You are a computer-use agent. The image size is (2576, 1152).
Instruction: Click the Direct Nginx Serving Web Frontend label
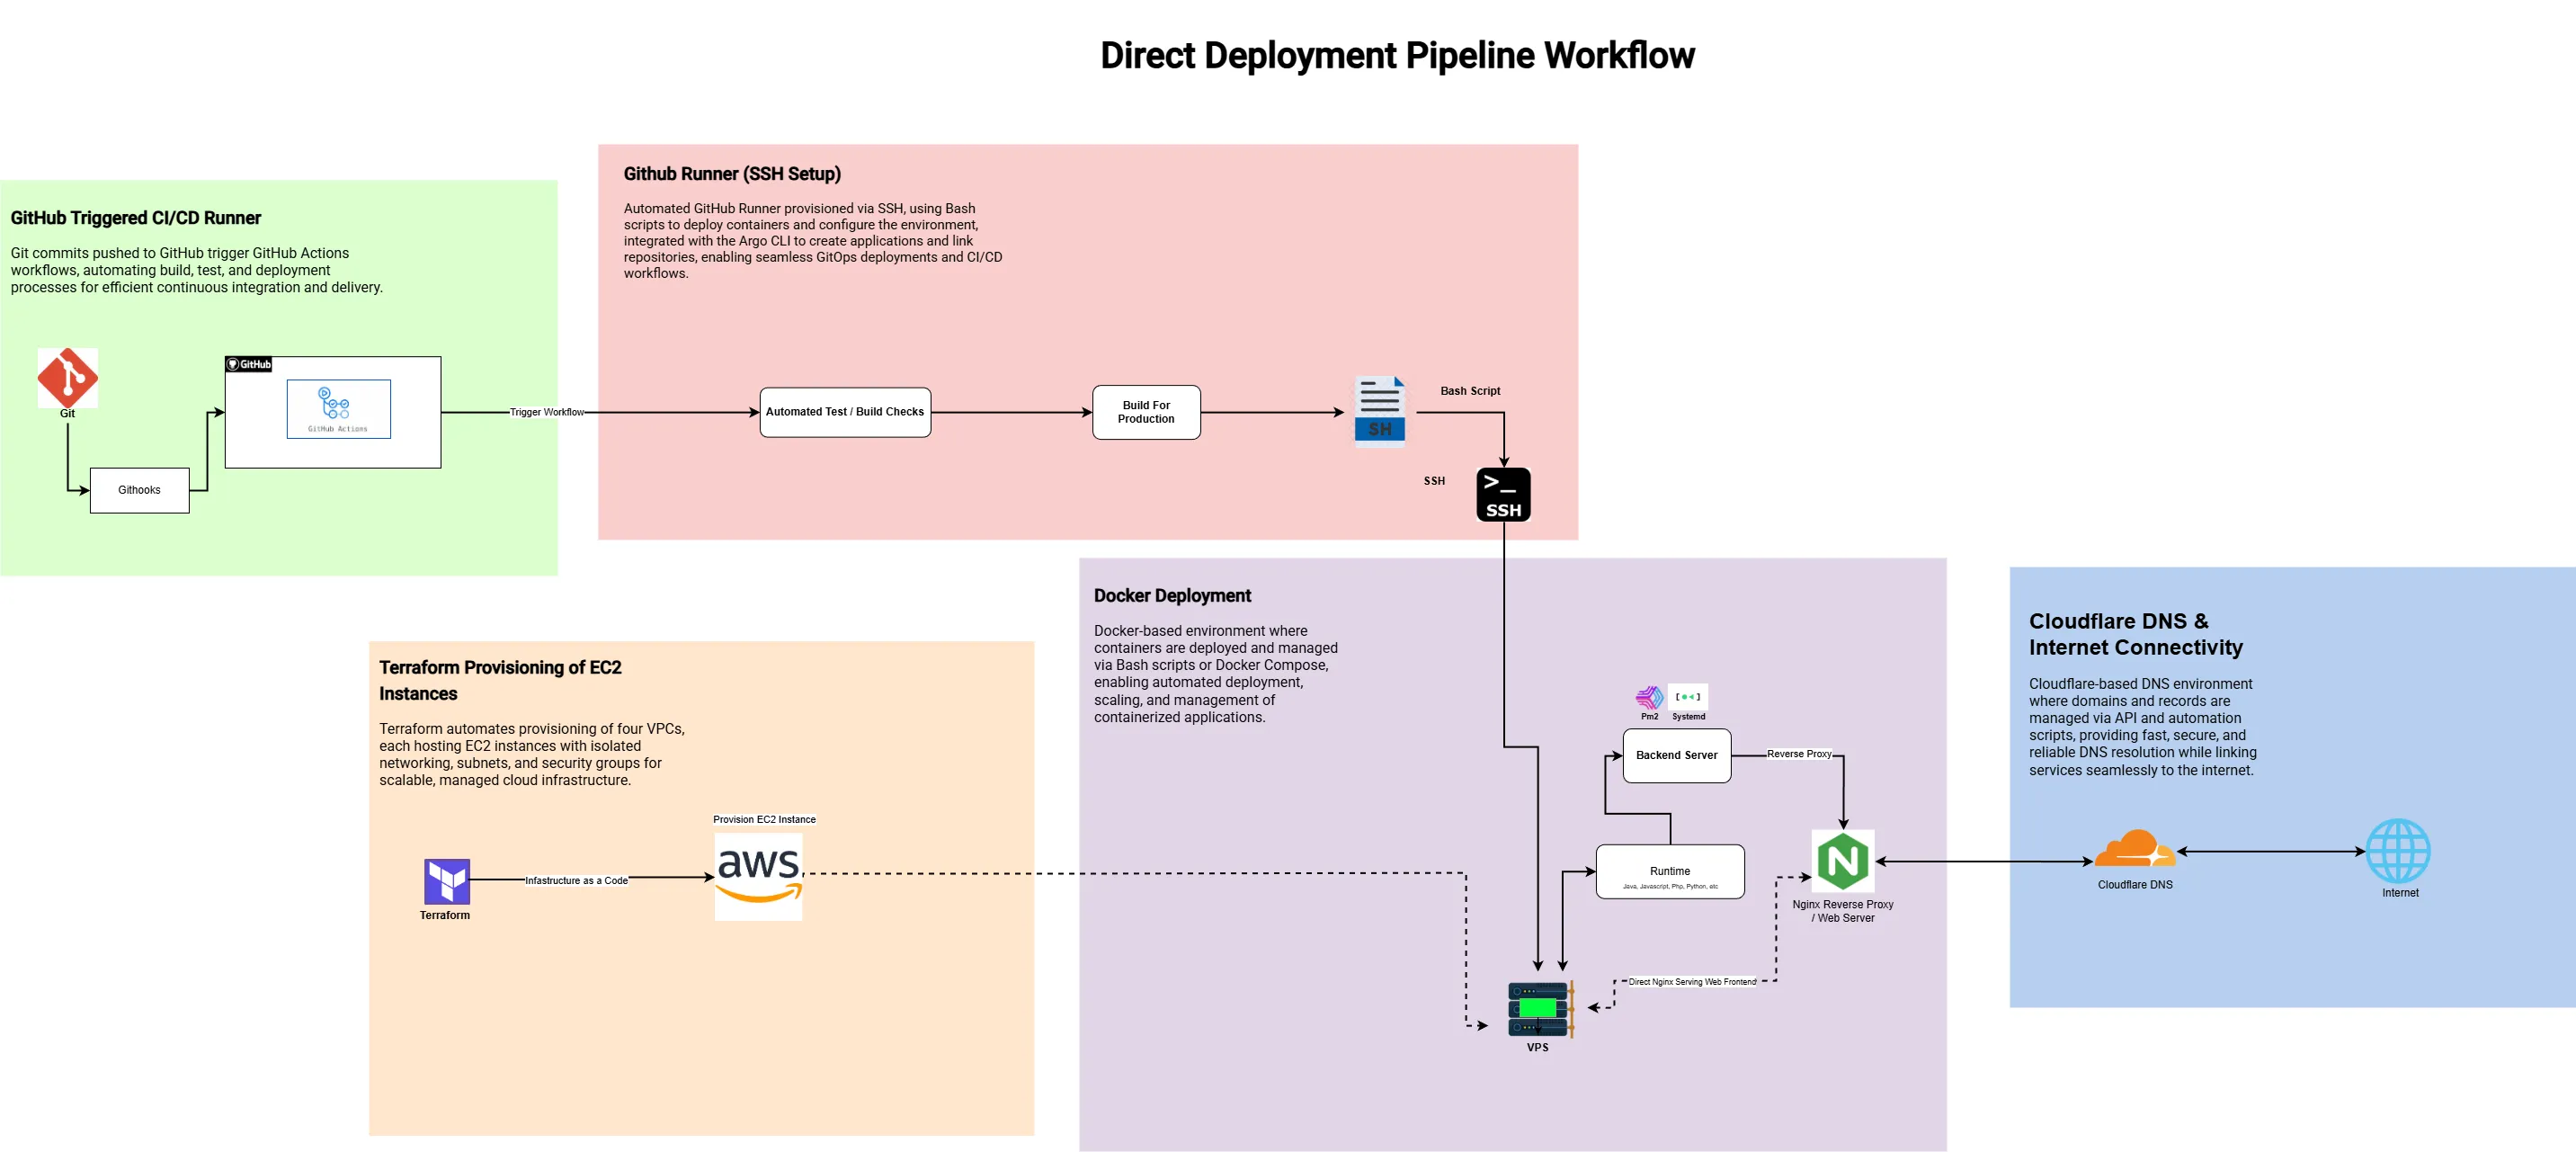[x=1690, y=981]
